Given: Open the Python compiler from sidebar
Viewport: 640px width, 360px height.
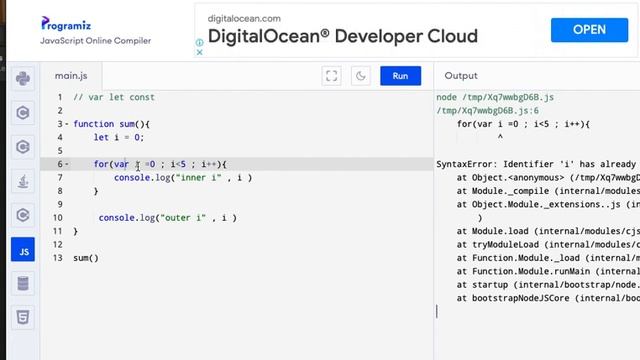Looking at the screenshot, I should [23, 79].
